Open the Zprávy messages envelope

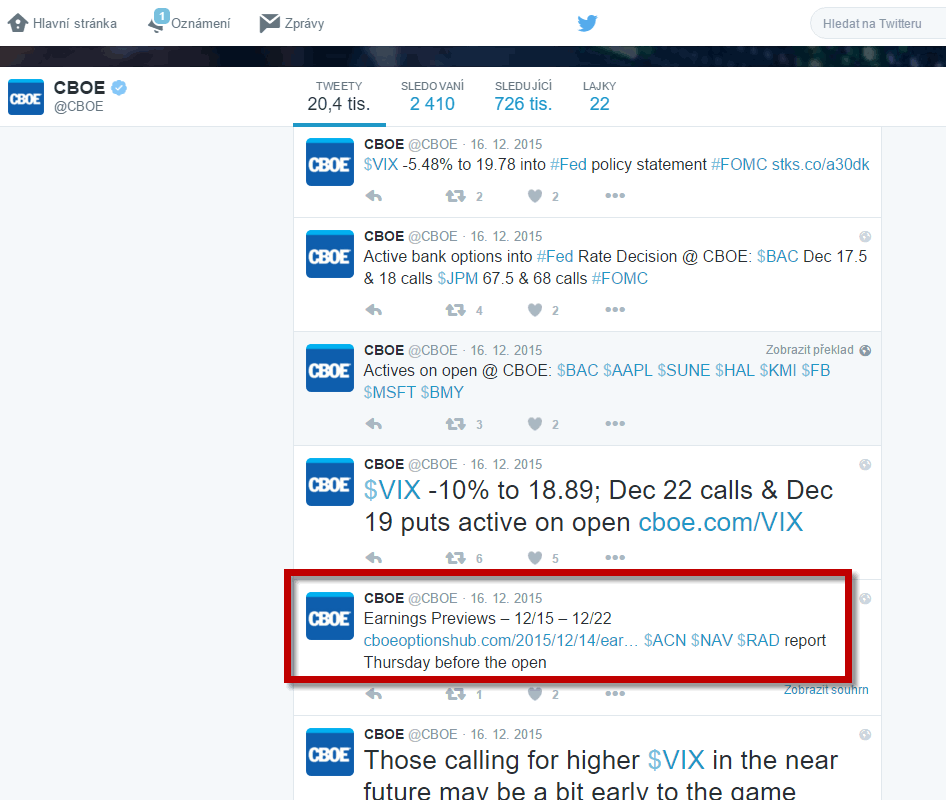[292, 24]
